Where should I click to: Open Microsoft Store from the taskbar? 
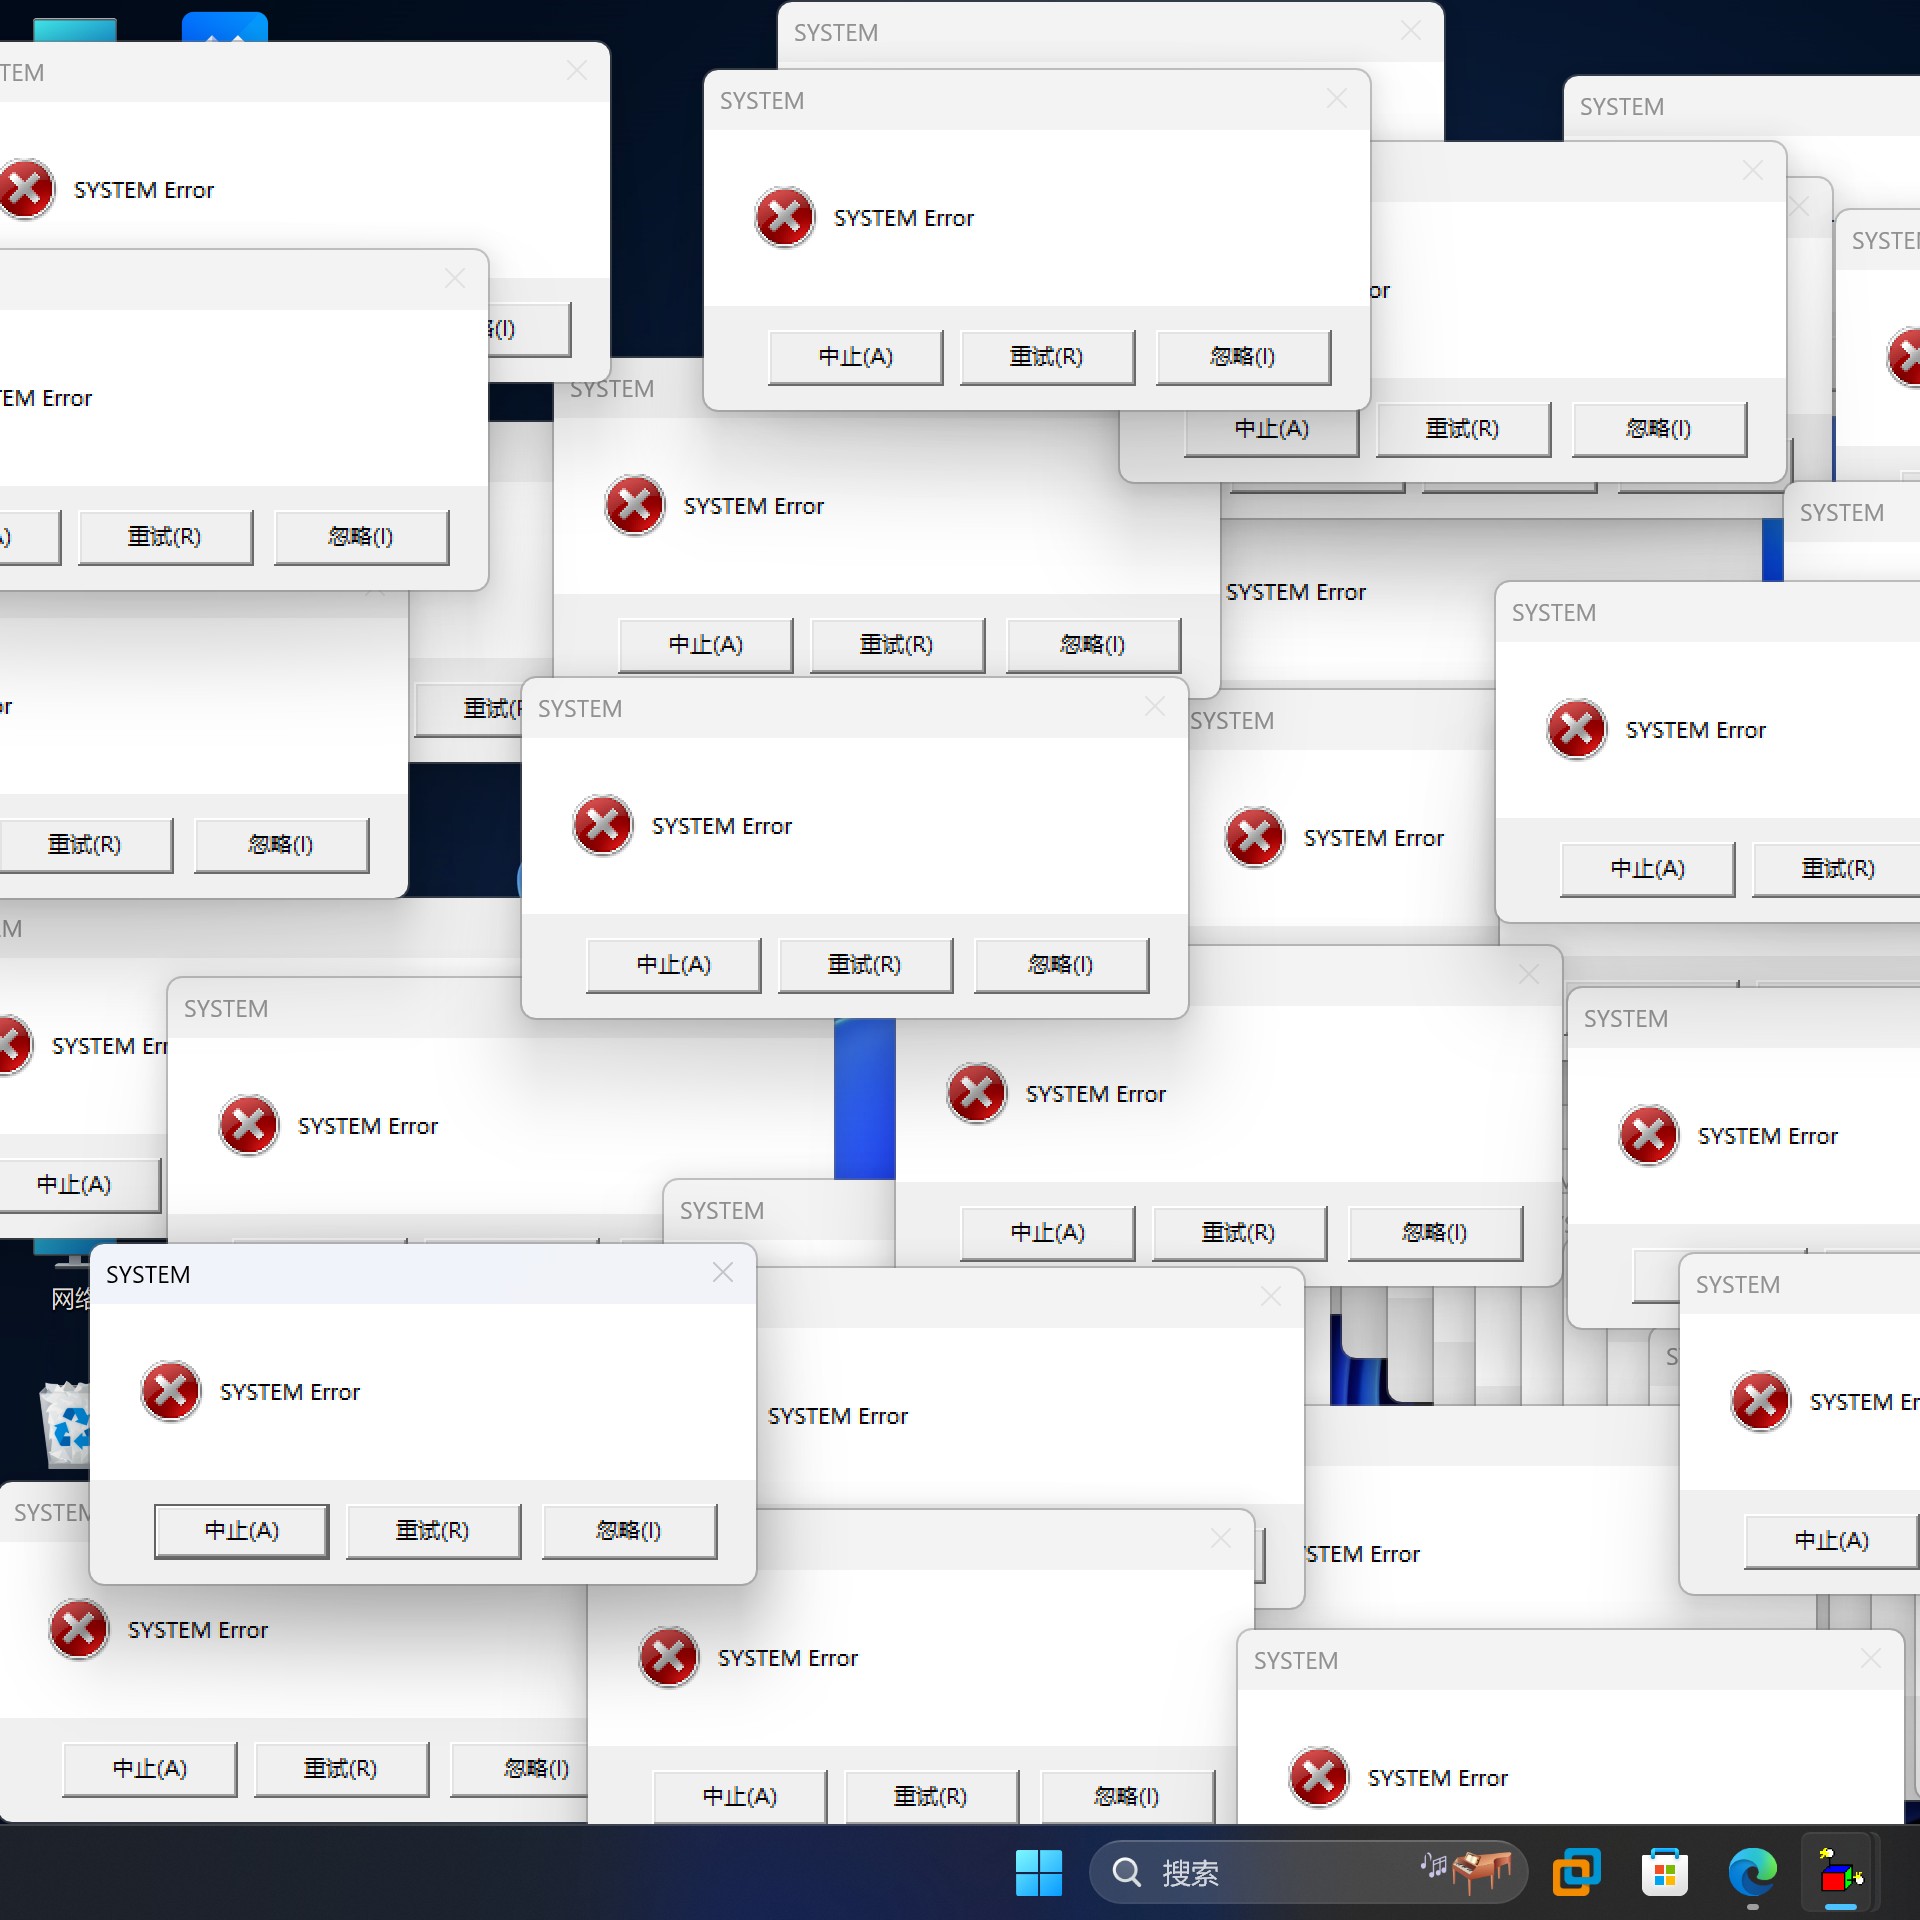coord(1664,1872)
